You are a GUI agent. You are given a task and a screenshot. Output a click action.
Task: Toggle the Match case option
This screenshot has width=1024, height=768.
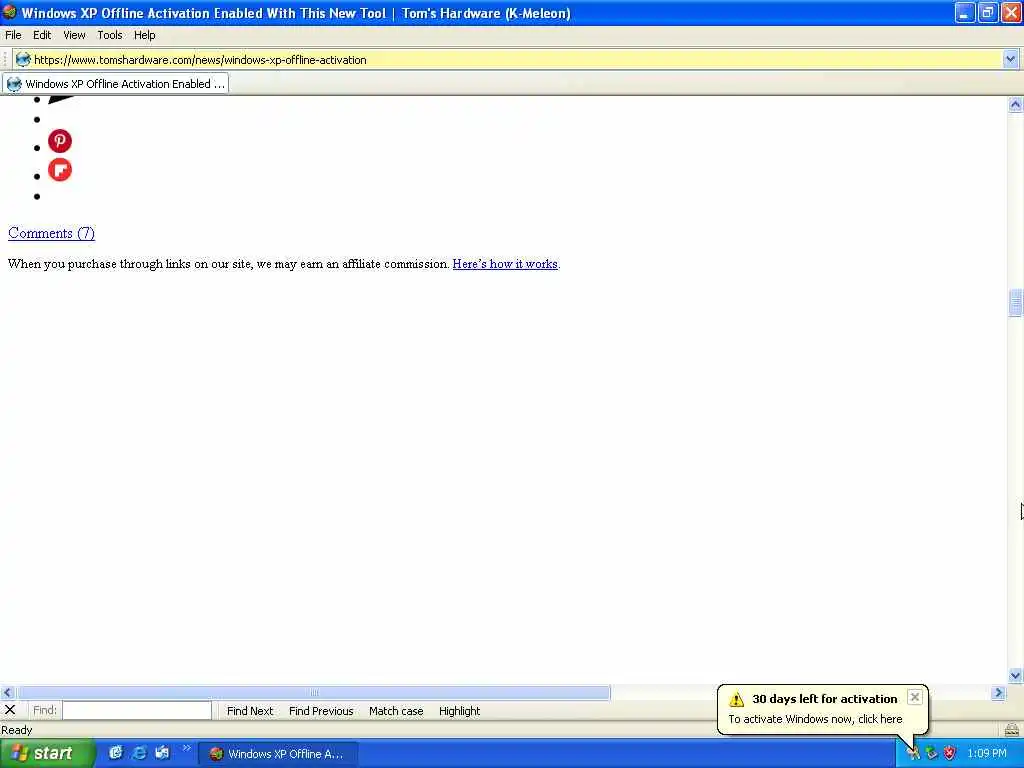coord(396,711)
